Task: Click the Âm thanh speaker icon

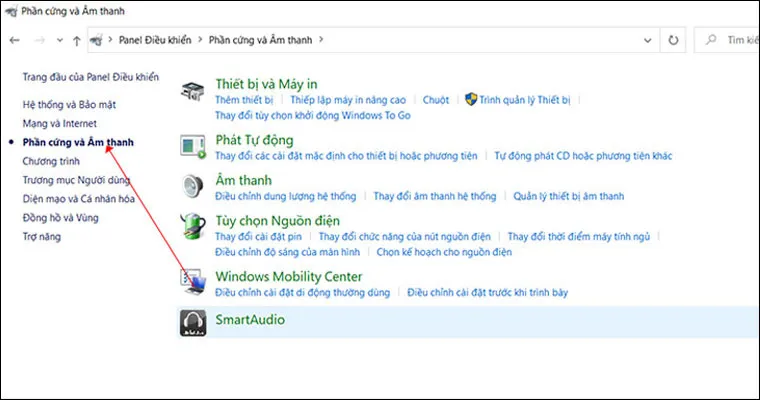Action: point(193,187)
